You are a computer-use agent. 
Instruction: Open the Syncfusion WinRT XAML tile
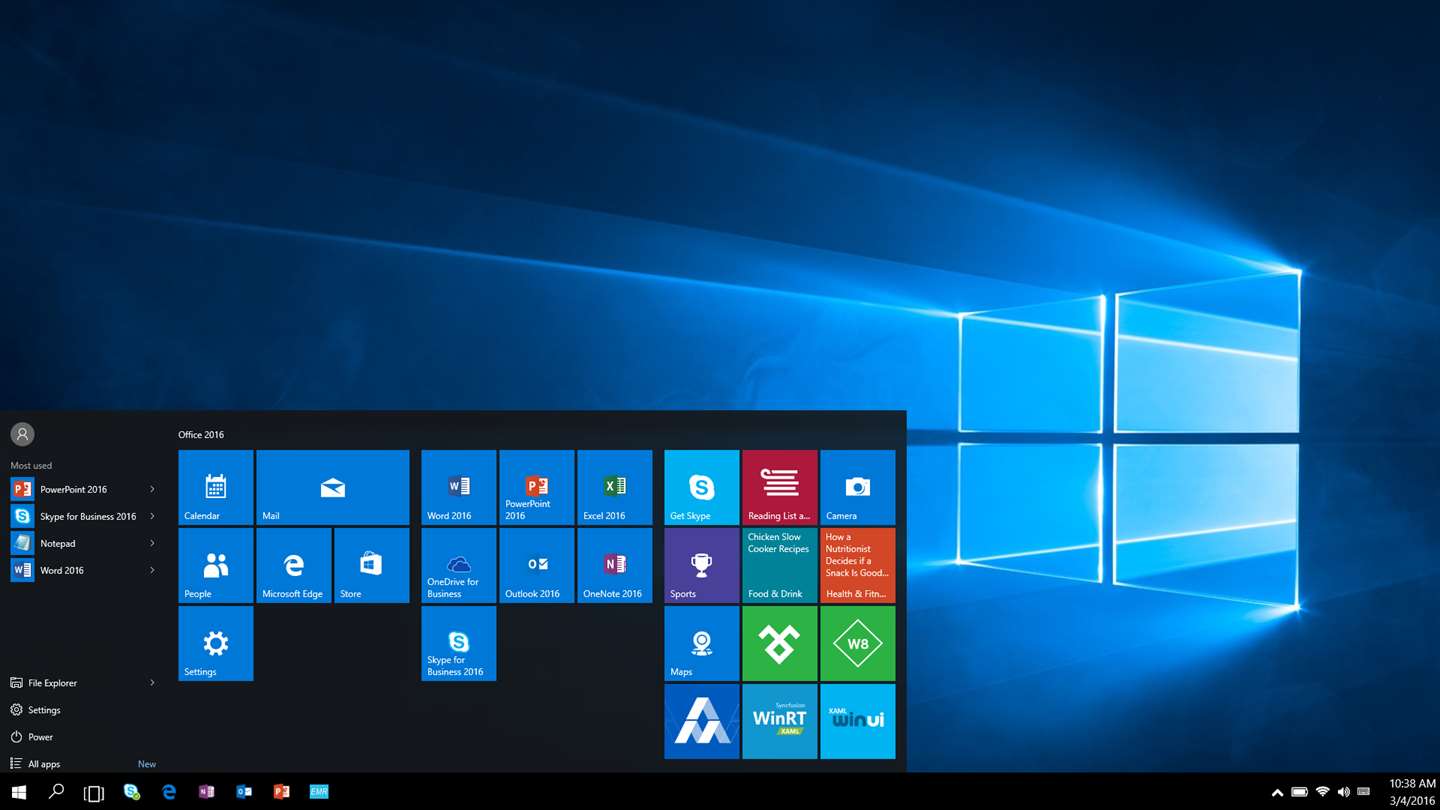coord(779,721)
